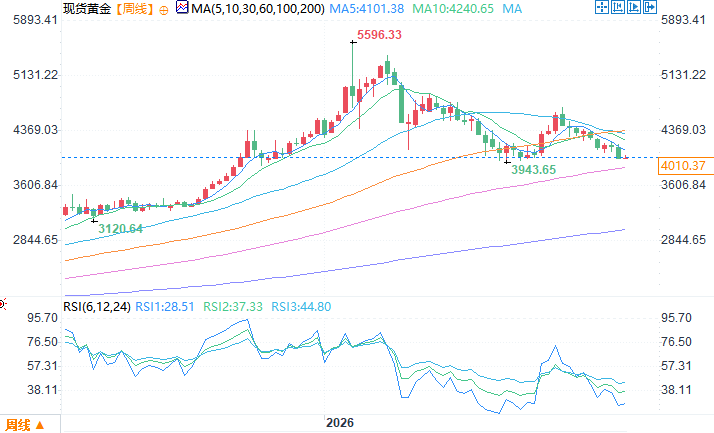Click the 现货黄金 chart title

(87, 9)
